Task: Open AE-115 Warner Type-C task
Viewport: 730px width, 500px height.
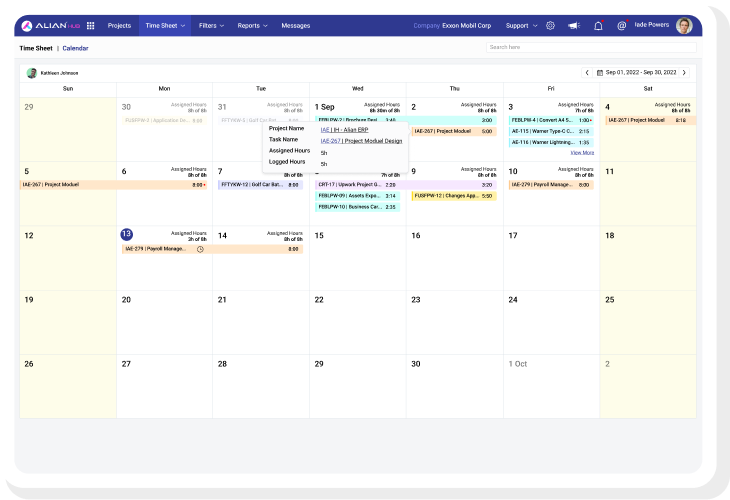Action: click(x=551, y=131)
